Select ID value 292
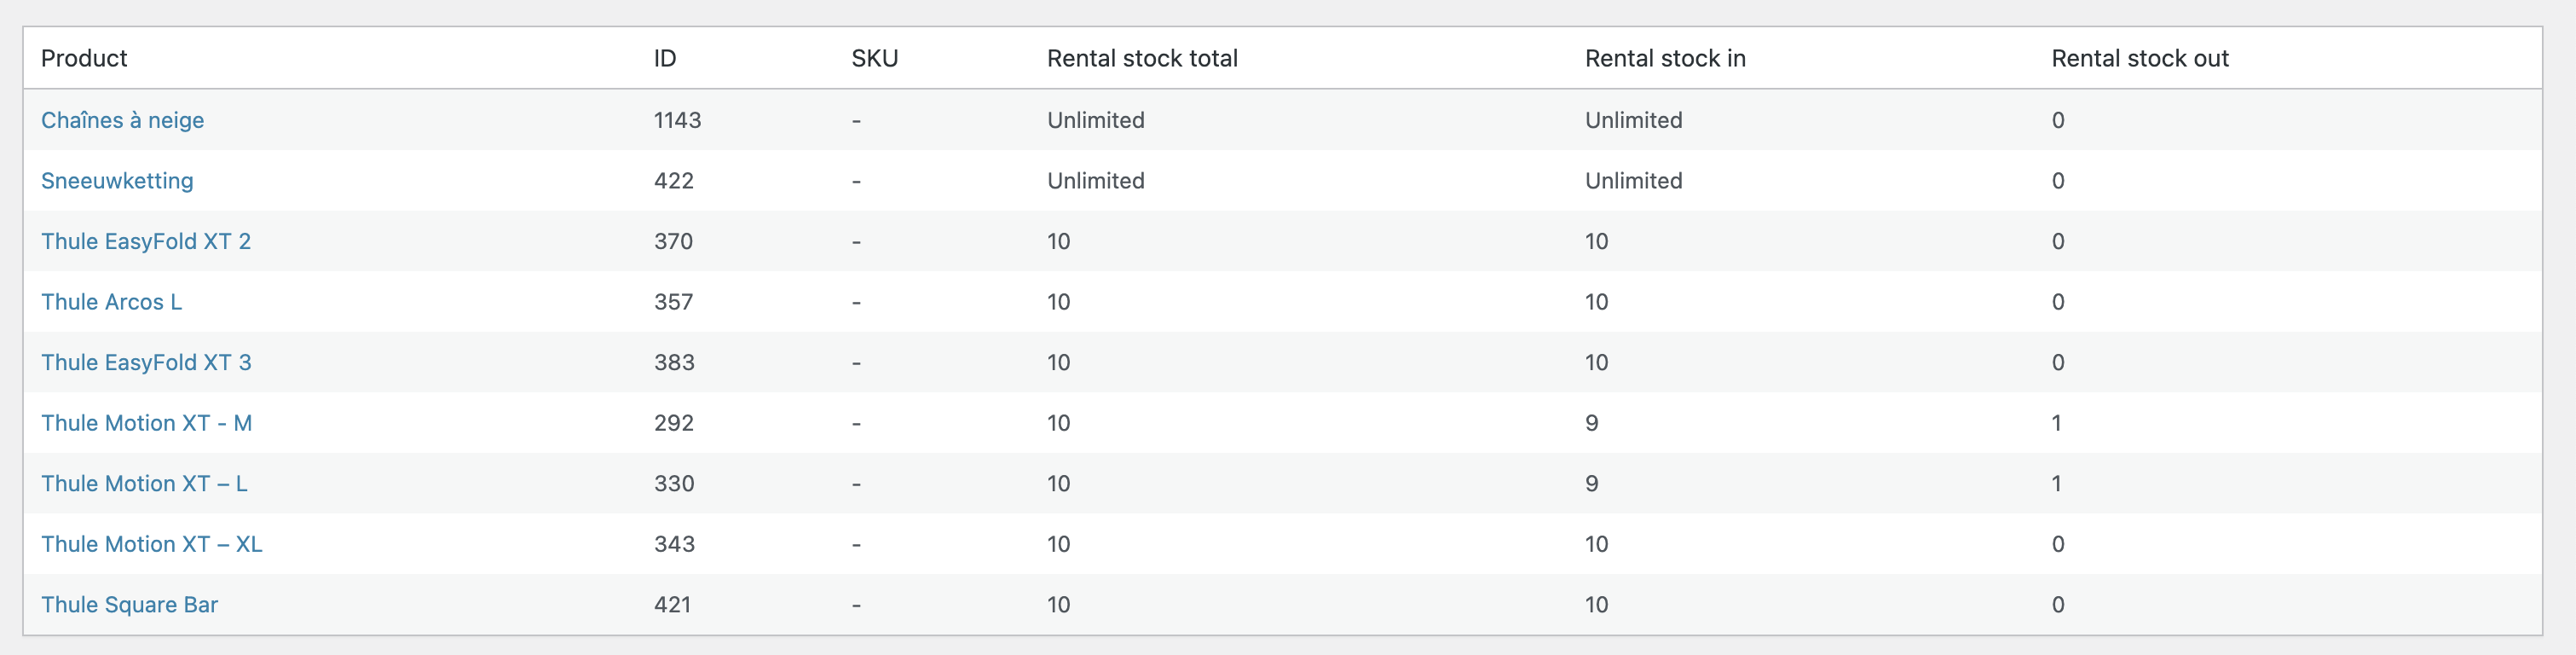The height and width of the screenshot is (655, 2576). [673, 423]
